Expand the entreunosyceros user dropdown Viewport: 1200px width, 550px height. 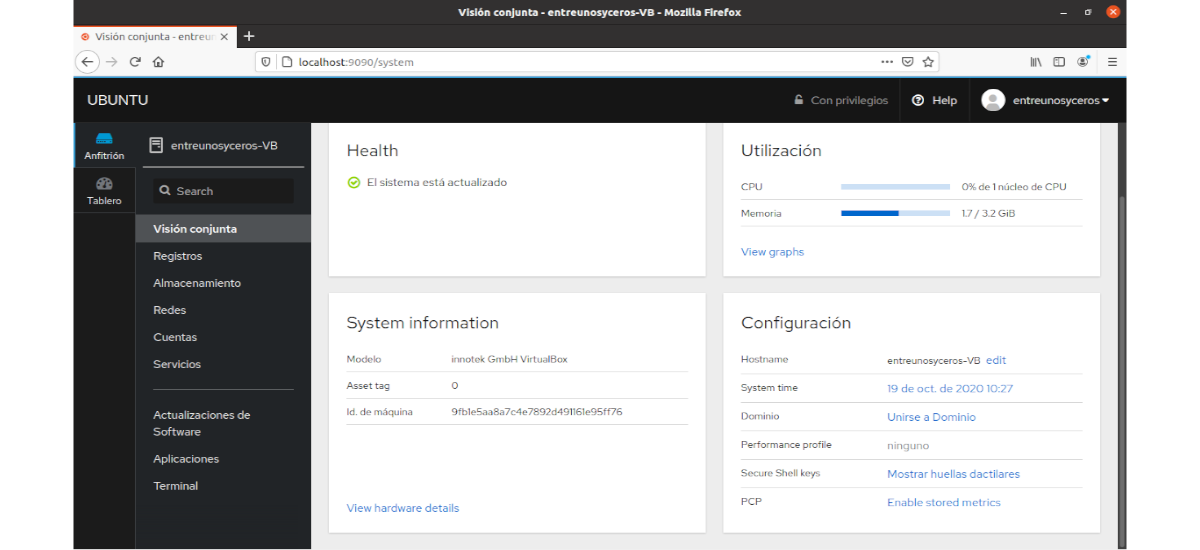1060,100
